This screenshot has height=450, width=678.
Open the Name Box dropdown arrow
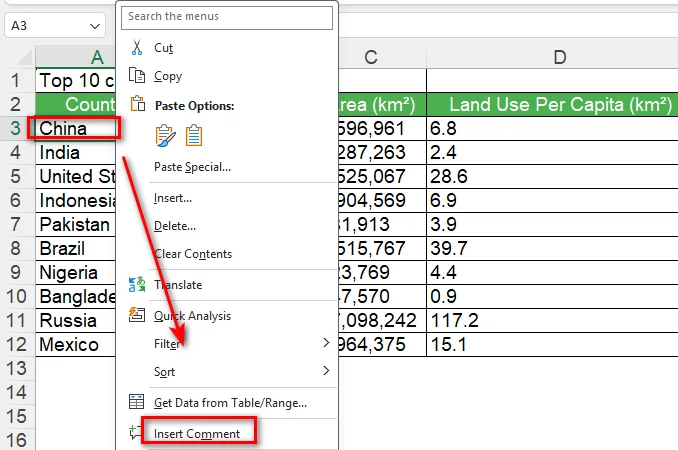pos(95,26)
